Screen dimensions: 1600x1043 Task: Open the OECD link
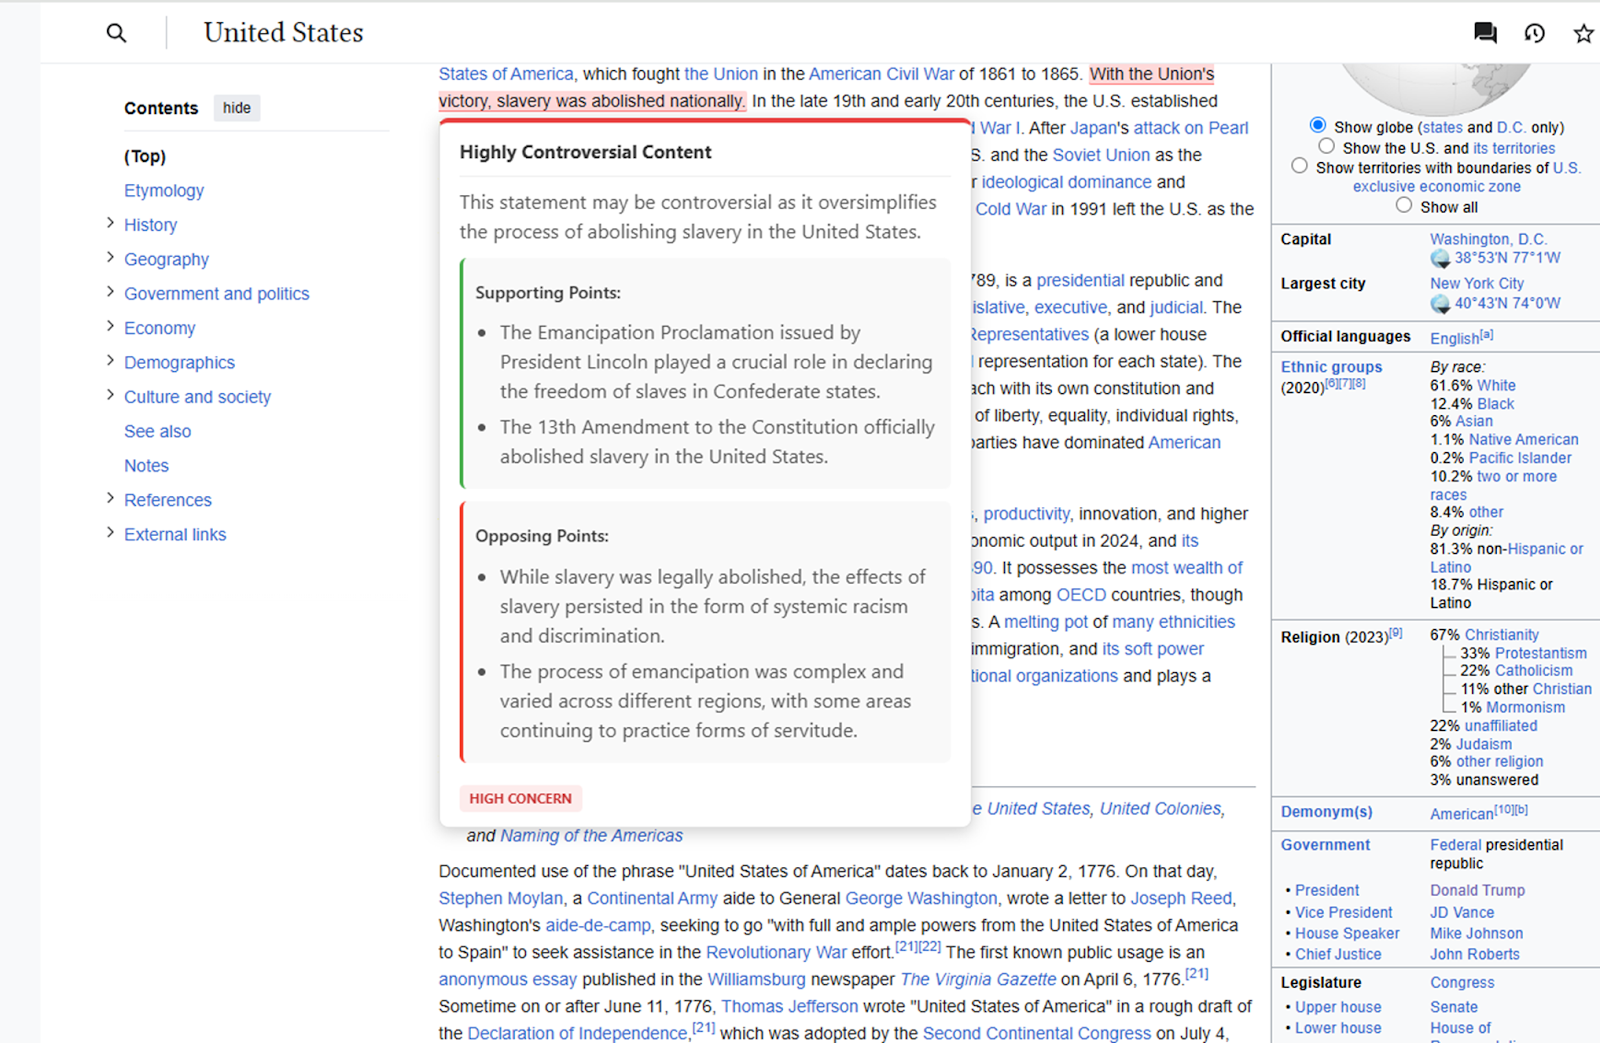click(1081, 595)
